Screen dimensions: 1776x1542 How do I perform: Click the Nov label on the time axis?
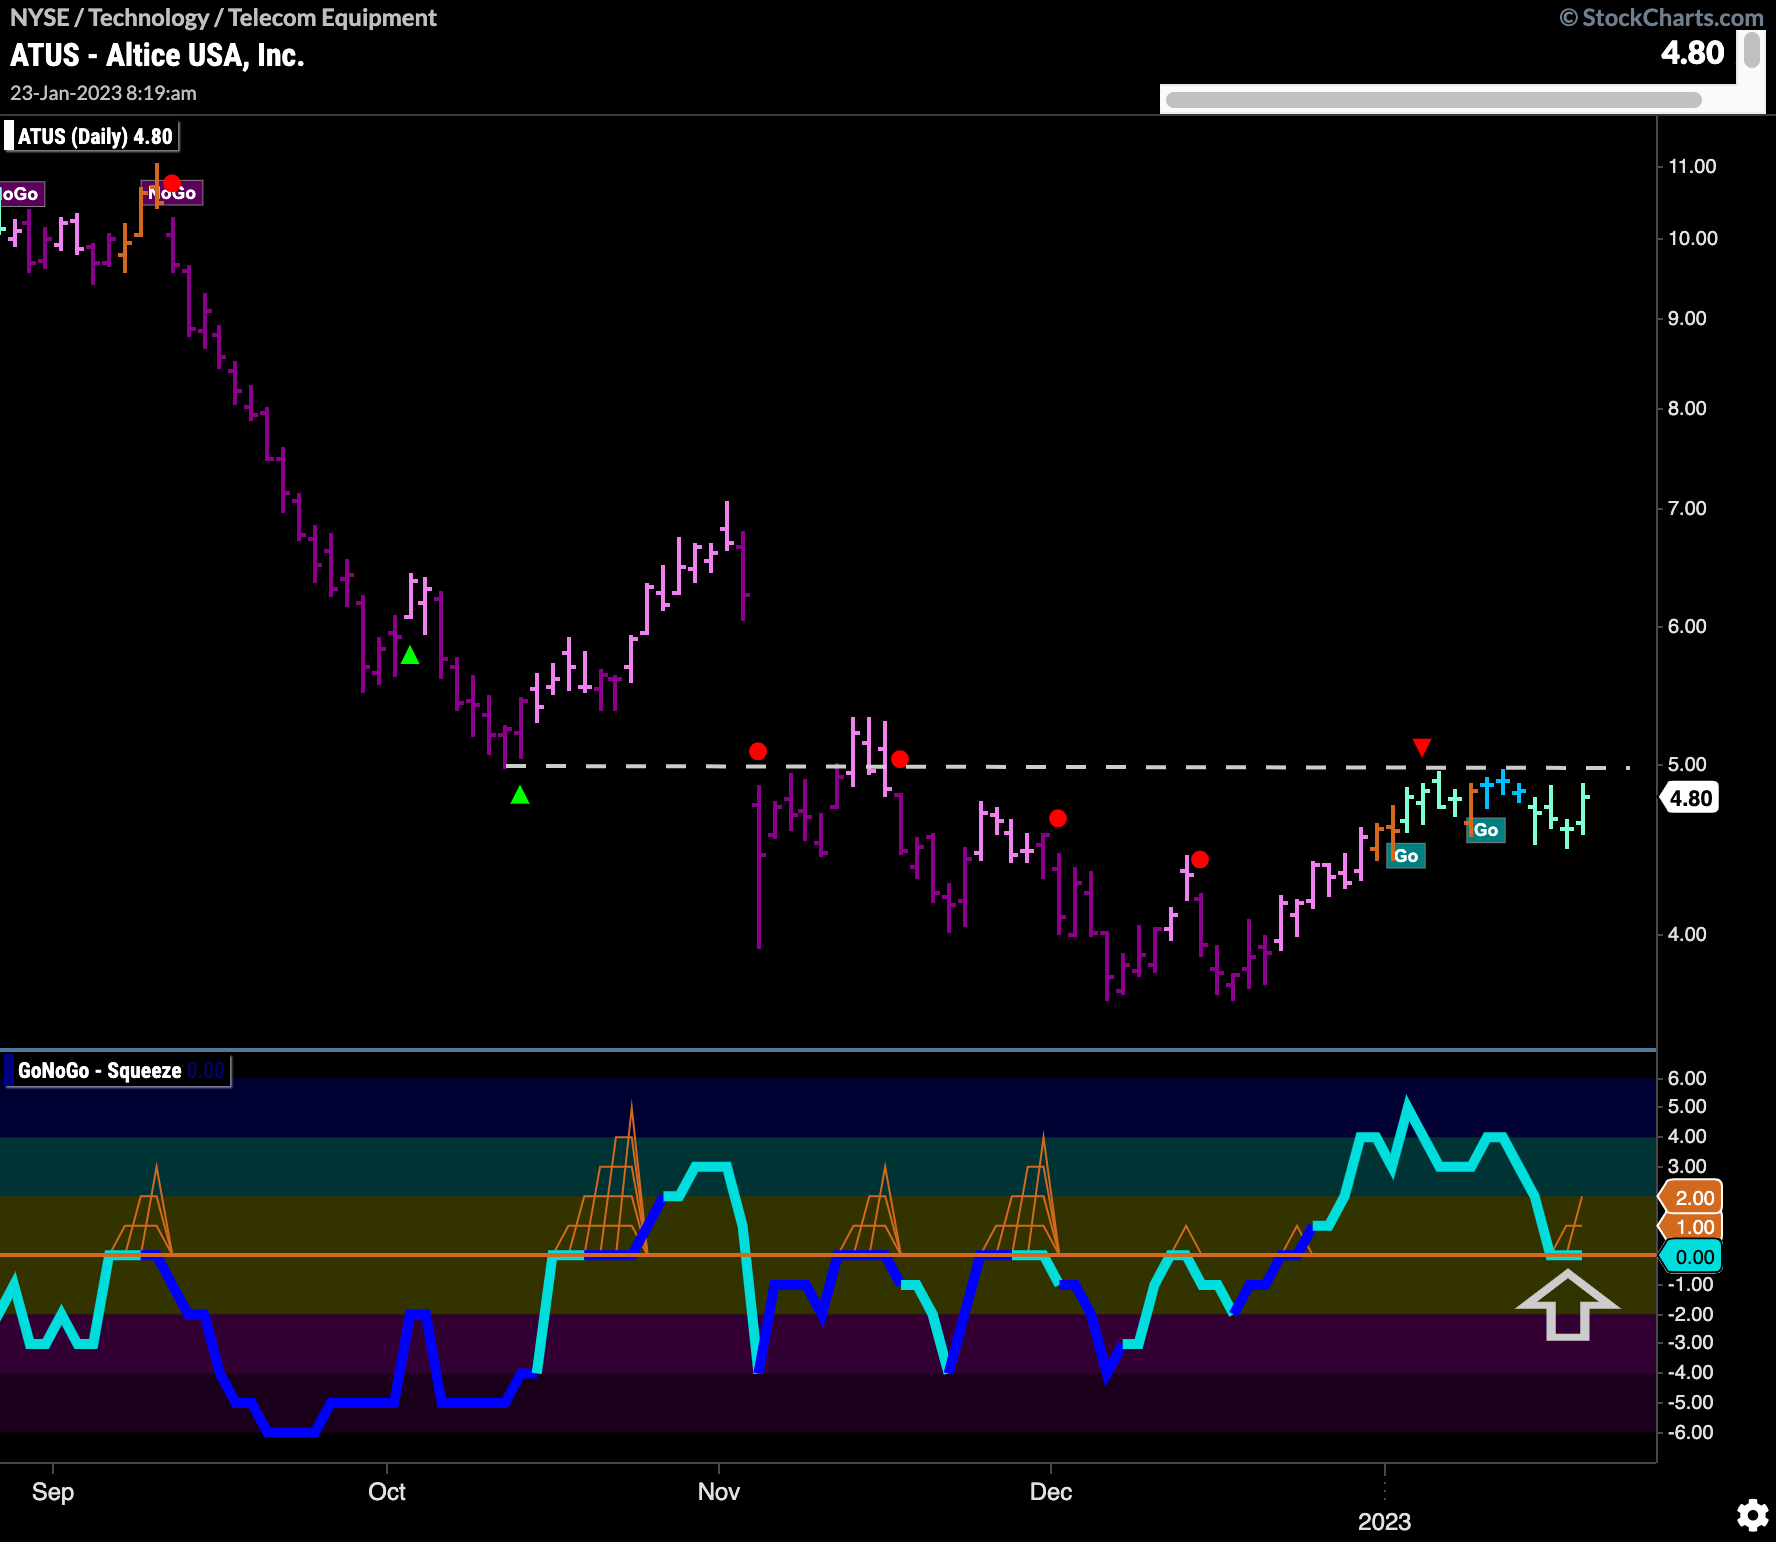719,1492
